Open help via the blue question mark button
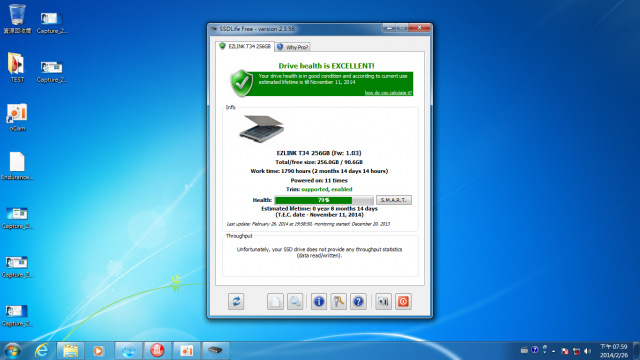Image resolution: width=640 pixels, height=360 pixels. click(x=358, y=302)
